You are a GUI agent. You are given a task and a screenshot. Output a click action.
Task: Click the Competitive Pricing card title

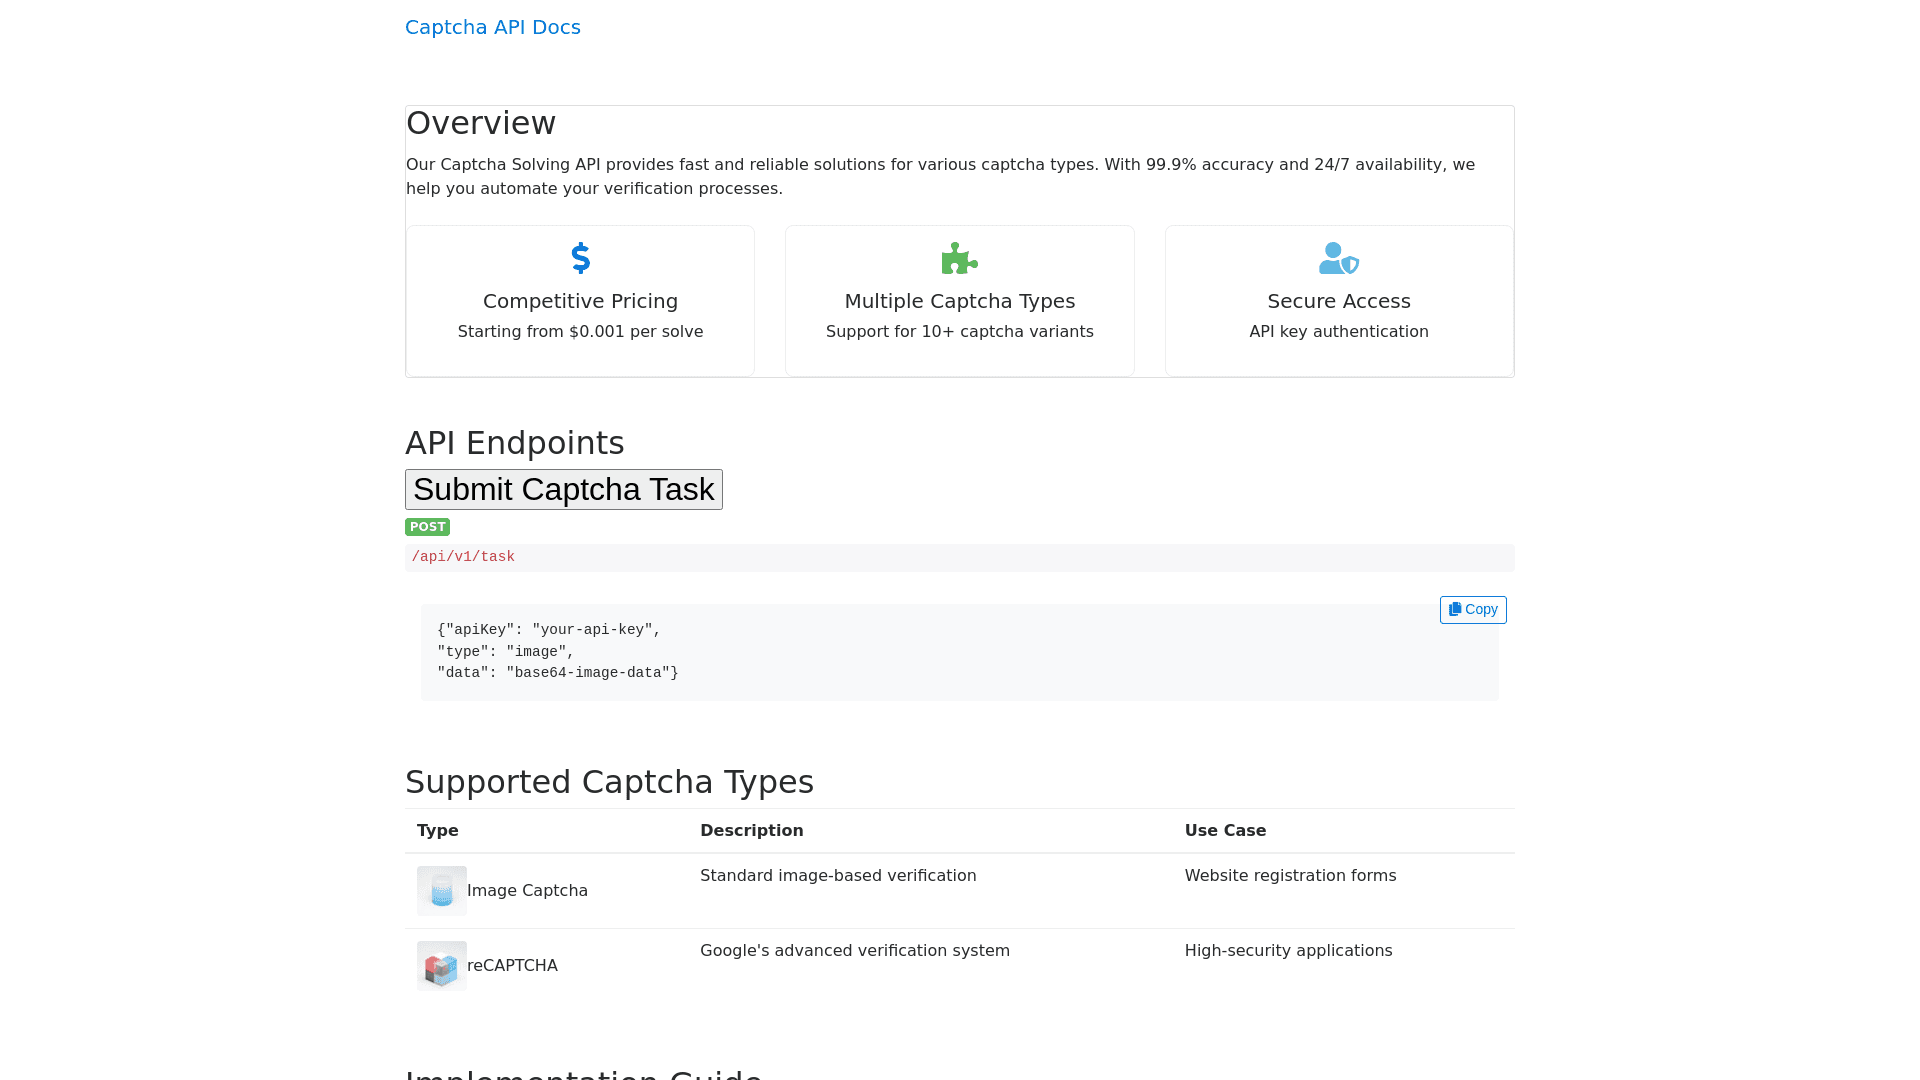click(x=580, y=301)
